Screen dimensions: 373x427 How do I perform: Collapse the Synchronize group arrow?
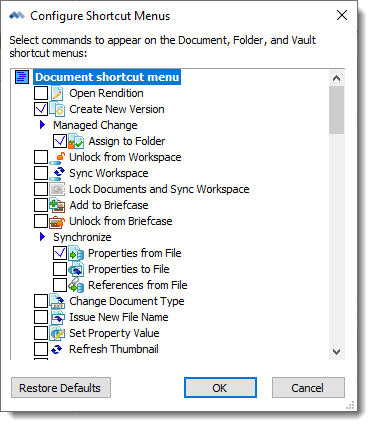point(42,237)
